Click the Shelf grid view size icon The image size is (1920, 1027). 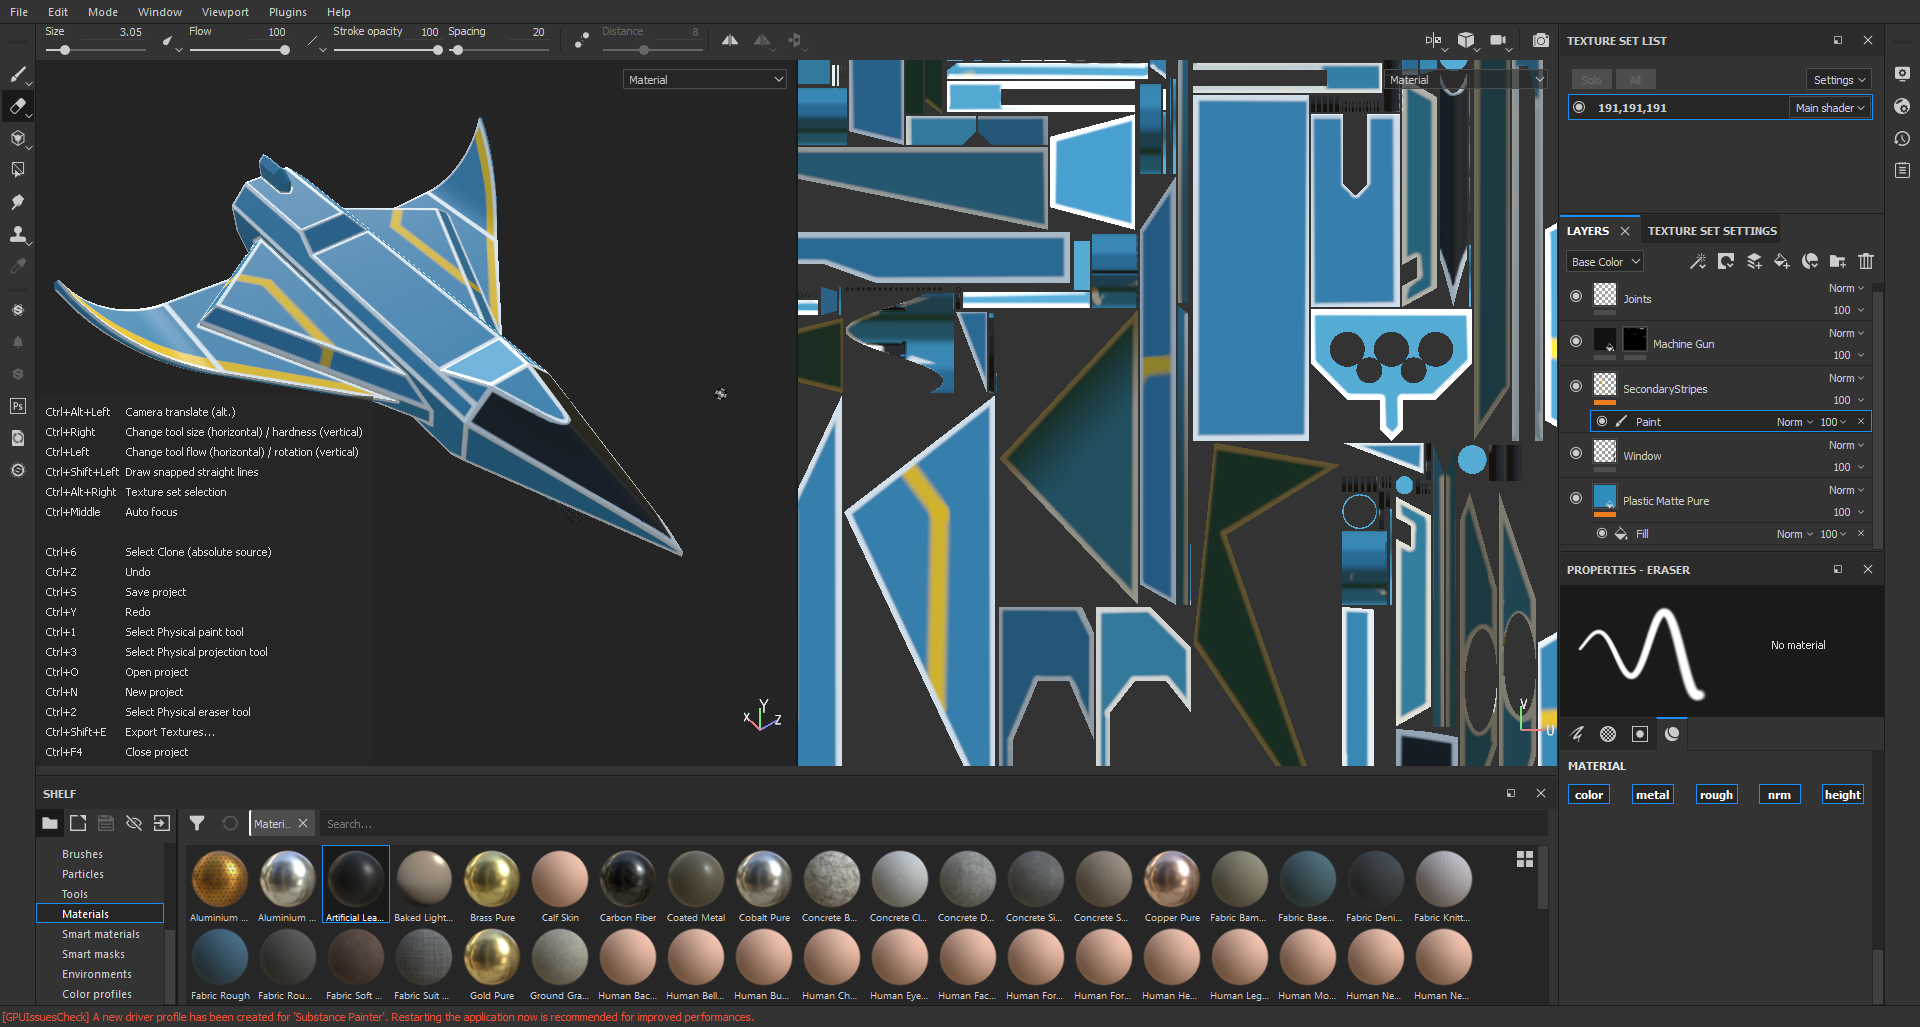click(1525, 859)
